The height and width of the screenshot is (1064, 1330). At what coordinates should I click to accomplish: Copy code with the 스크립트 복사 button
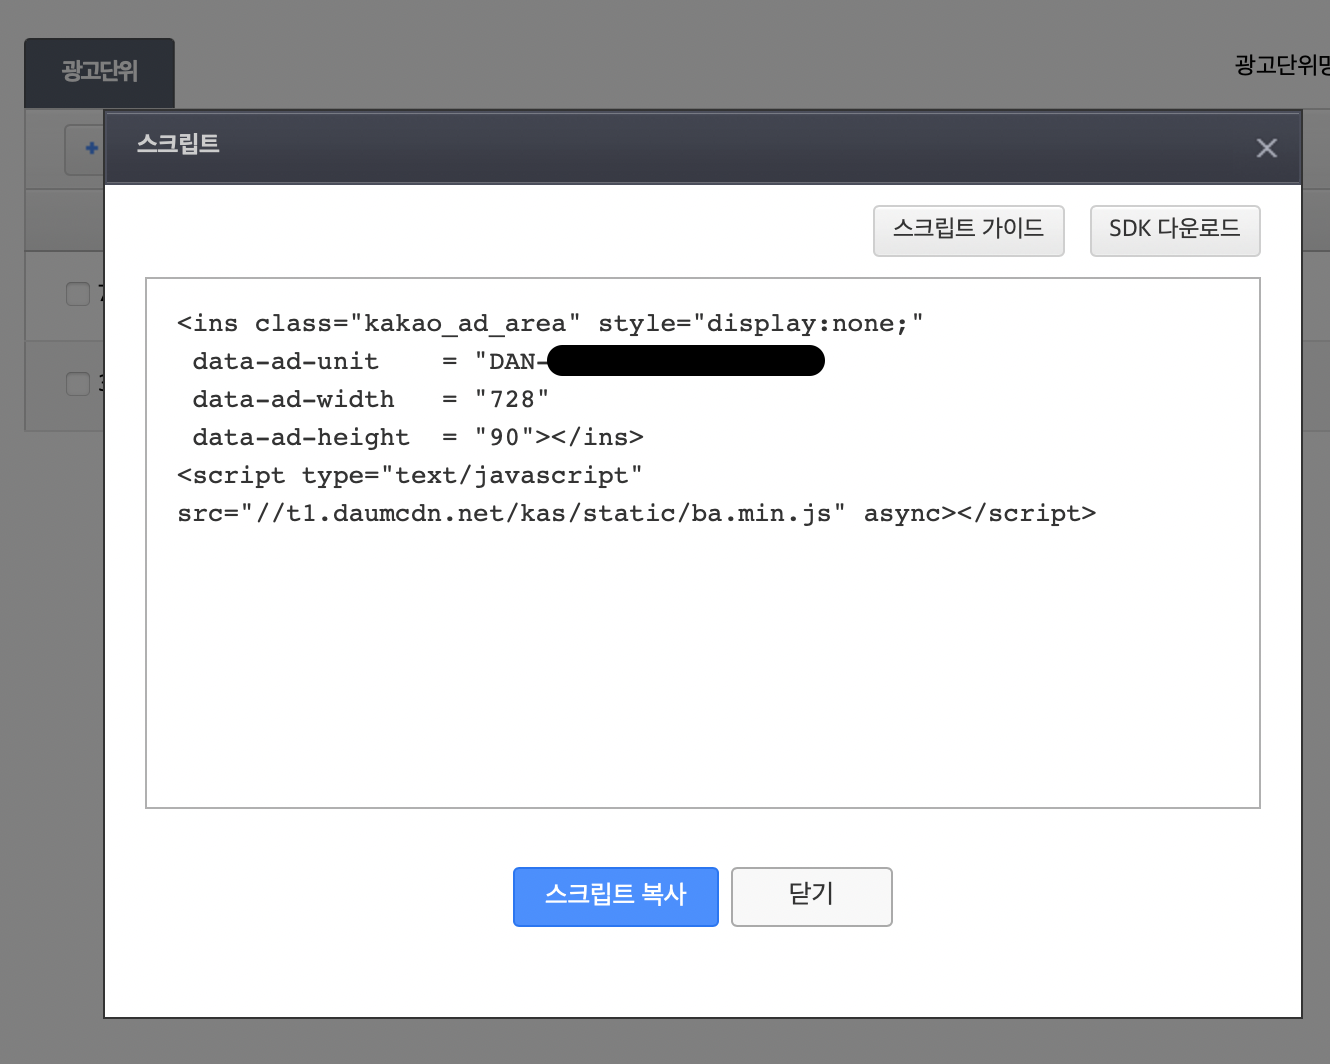tap(615, 896)
